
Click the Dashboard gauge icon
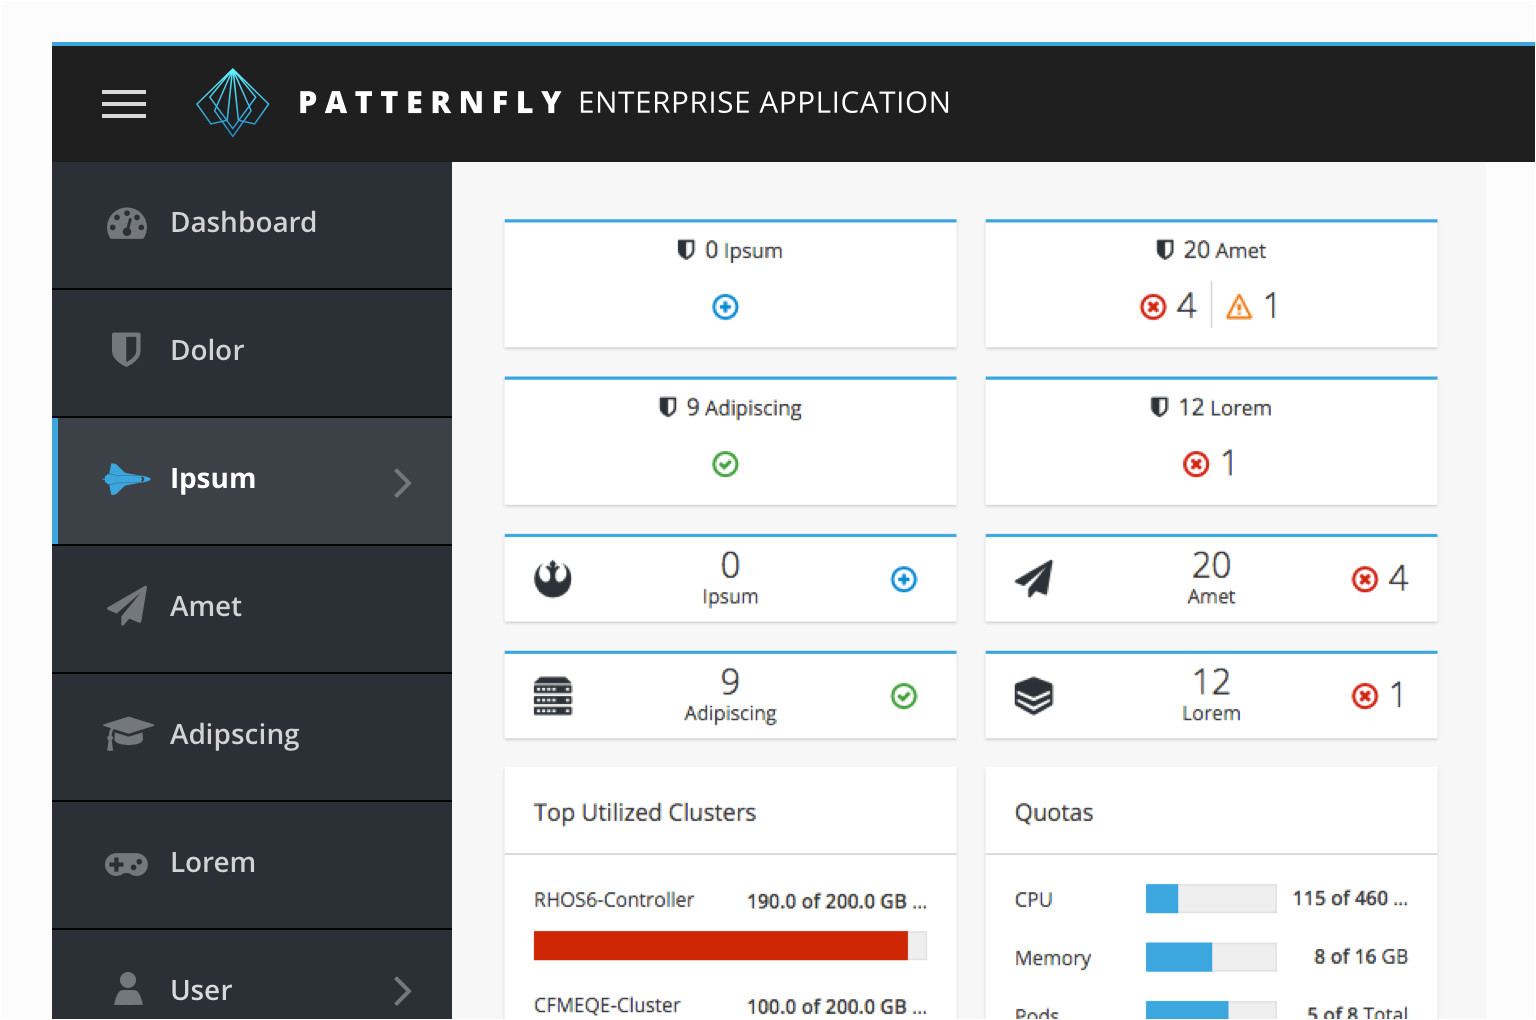click(x=127, y=223)
